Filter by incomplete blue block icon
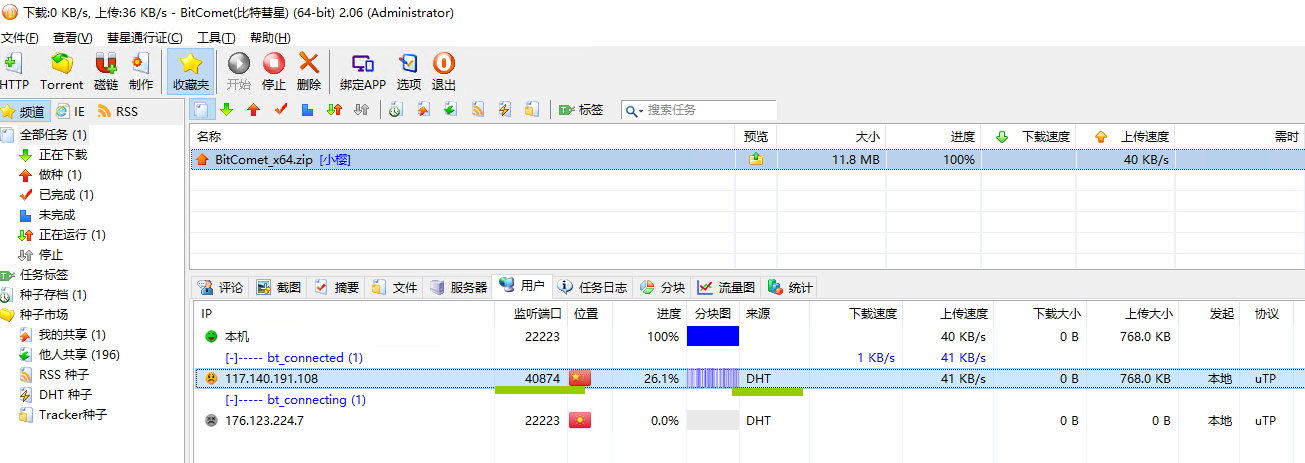The width and height of the screenshot is (1305, 463). tap(308, 109)
